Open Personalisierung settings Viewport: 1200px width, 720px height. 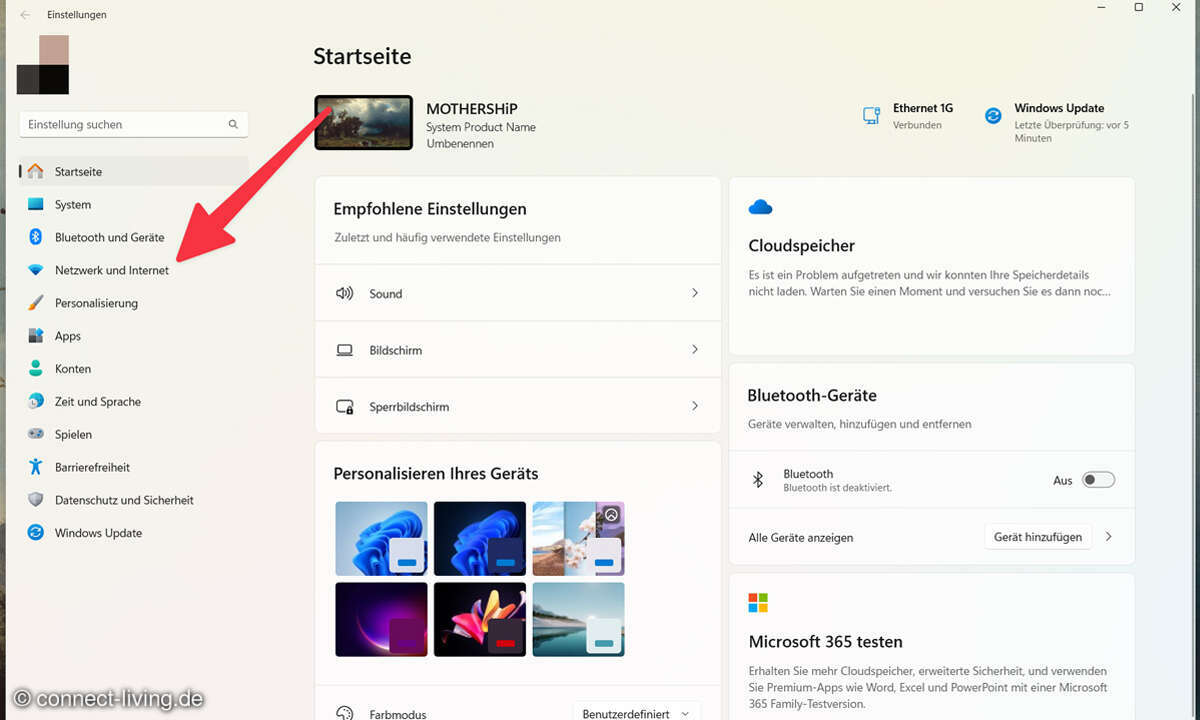tap(134, 302)
